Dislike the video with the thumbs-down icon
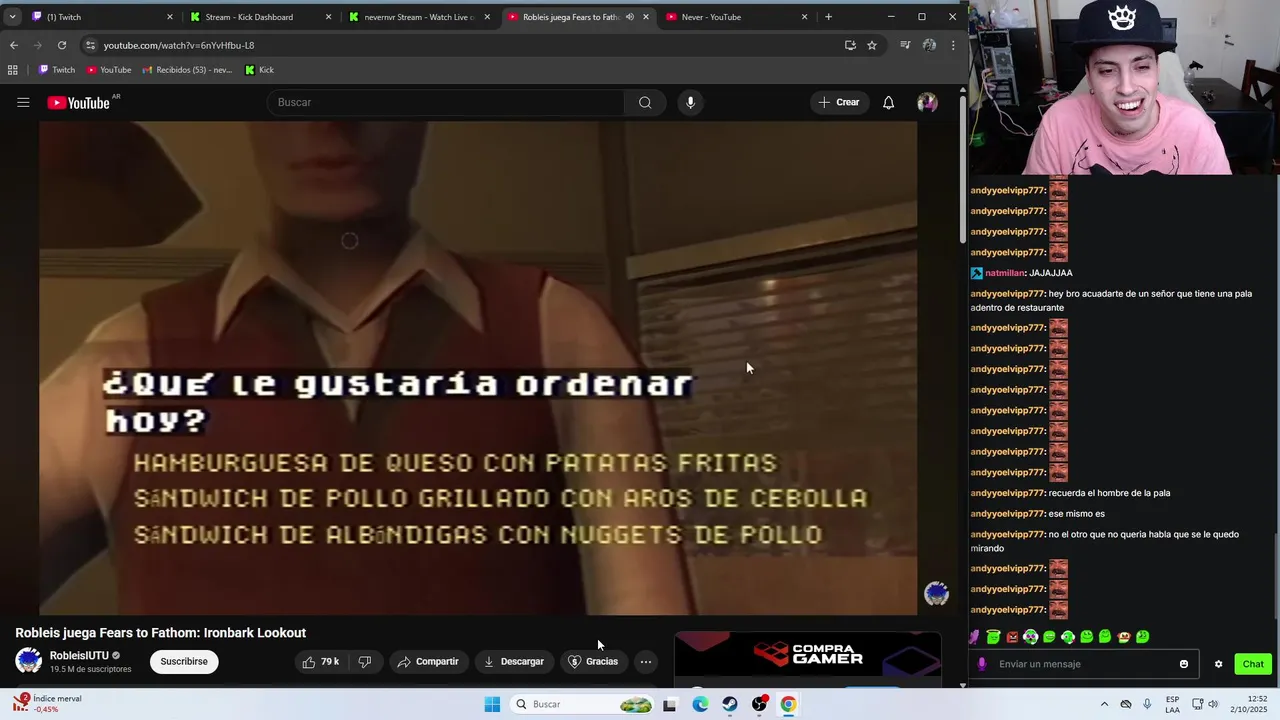The height and width of the screenshot is (720, 1280). coord(365,661)
